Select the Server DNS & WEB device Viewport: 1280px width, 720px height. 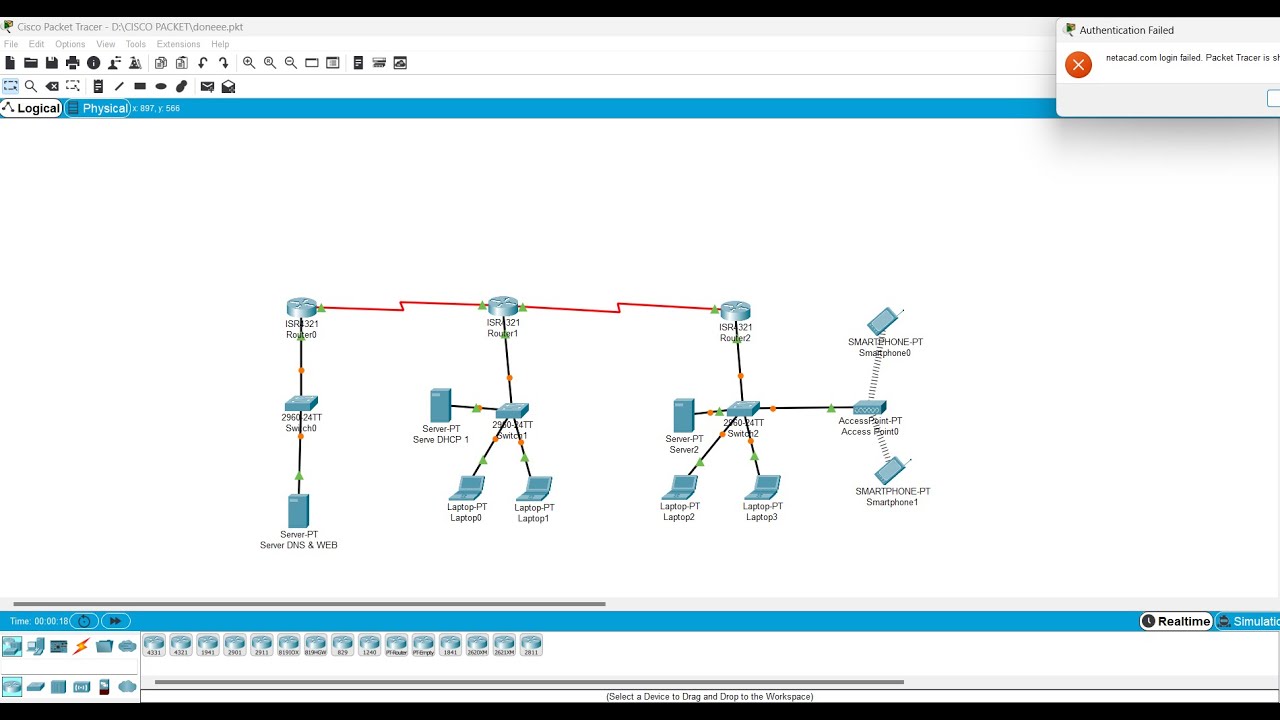[298, 511]
